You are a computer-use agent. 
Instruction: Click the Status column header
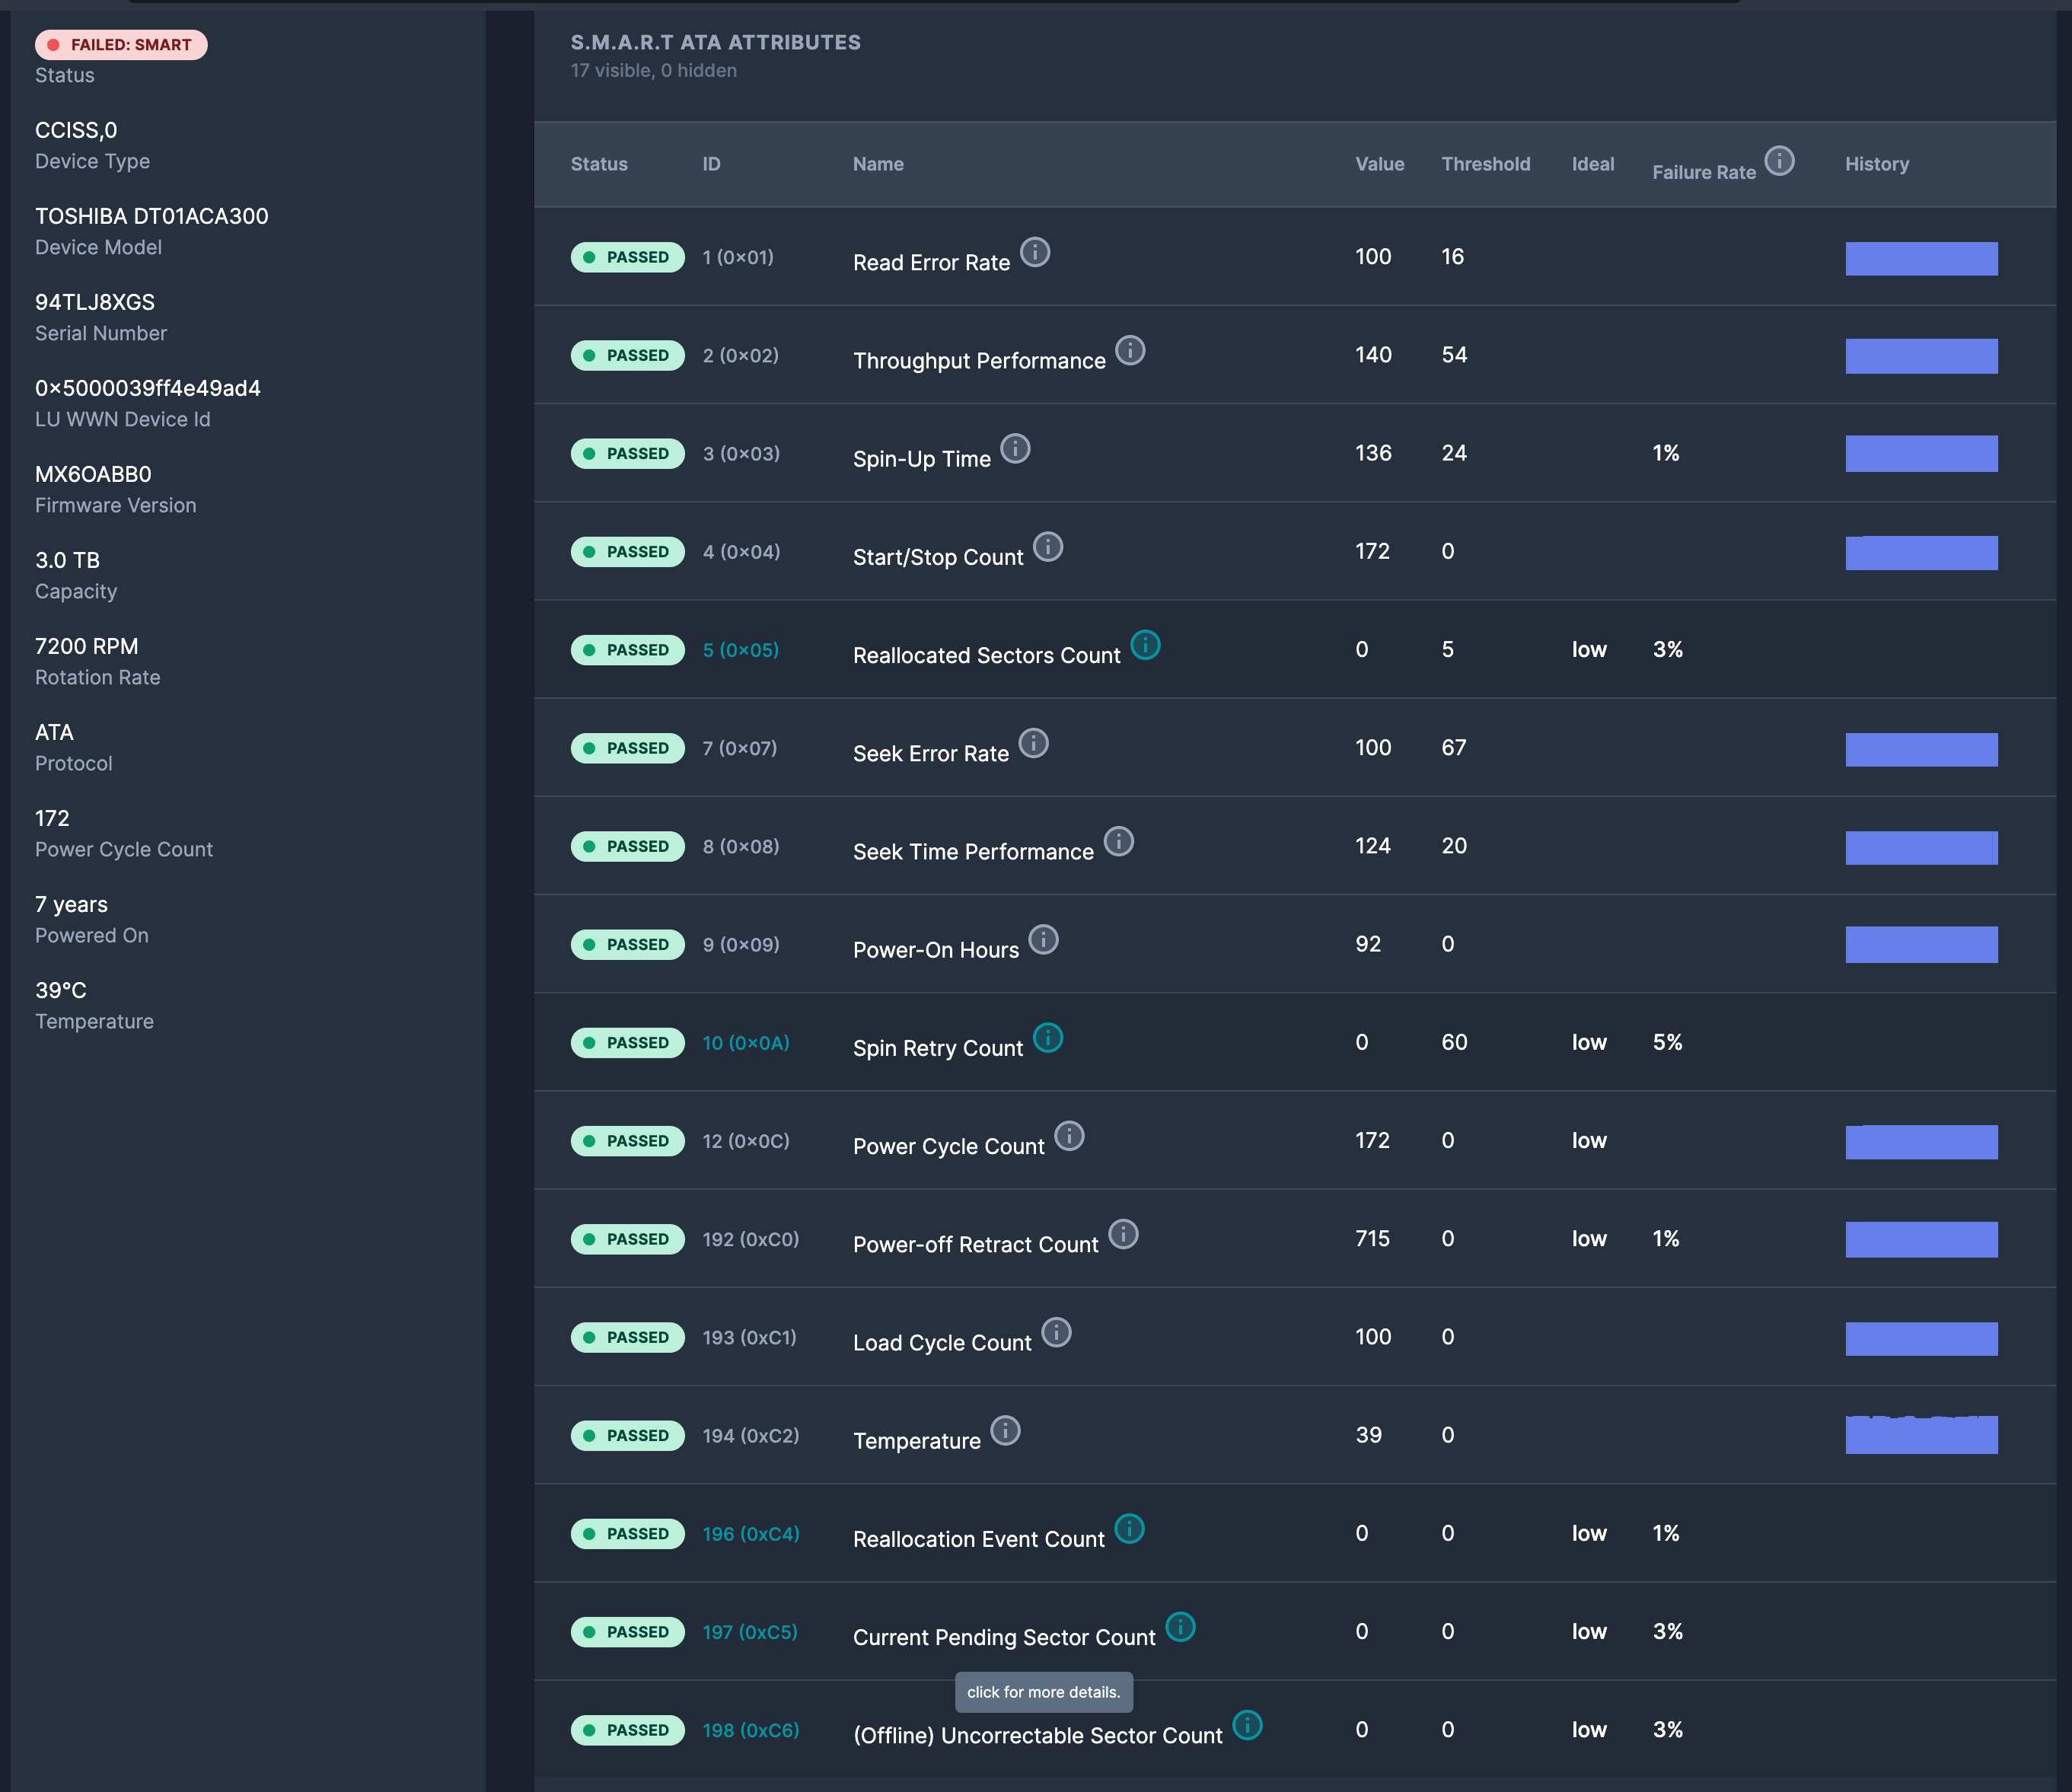click(599, 164)
